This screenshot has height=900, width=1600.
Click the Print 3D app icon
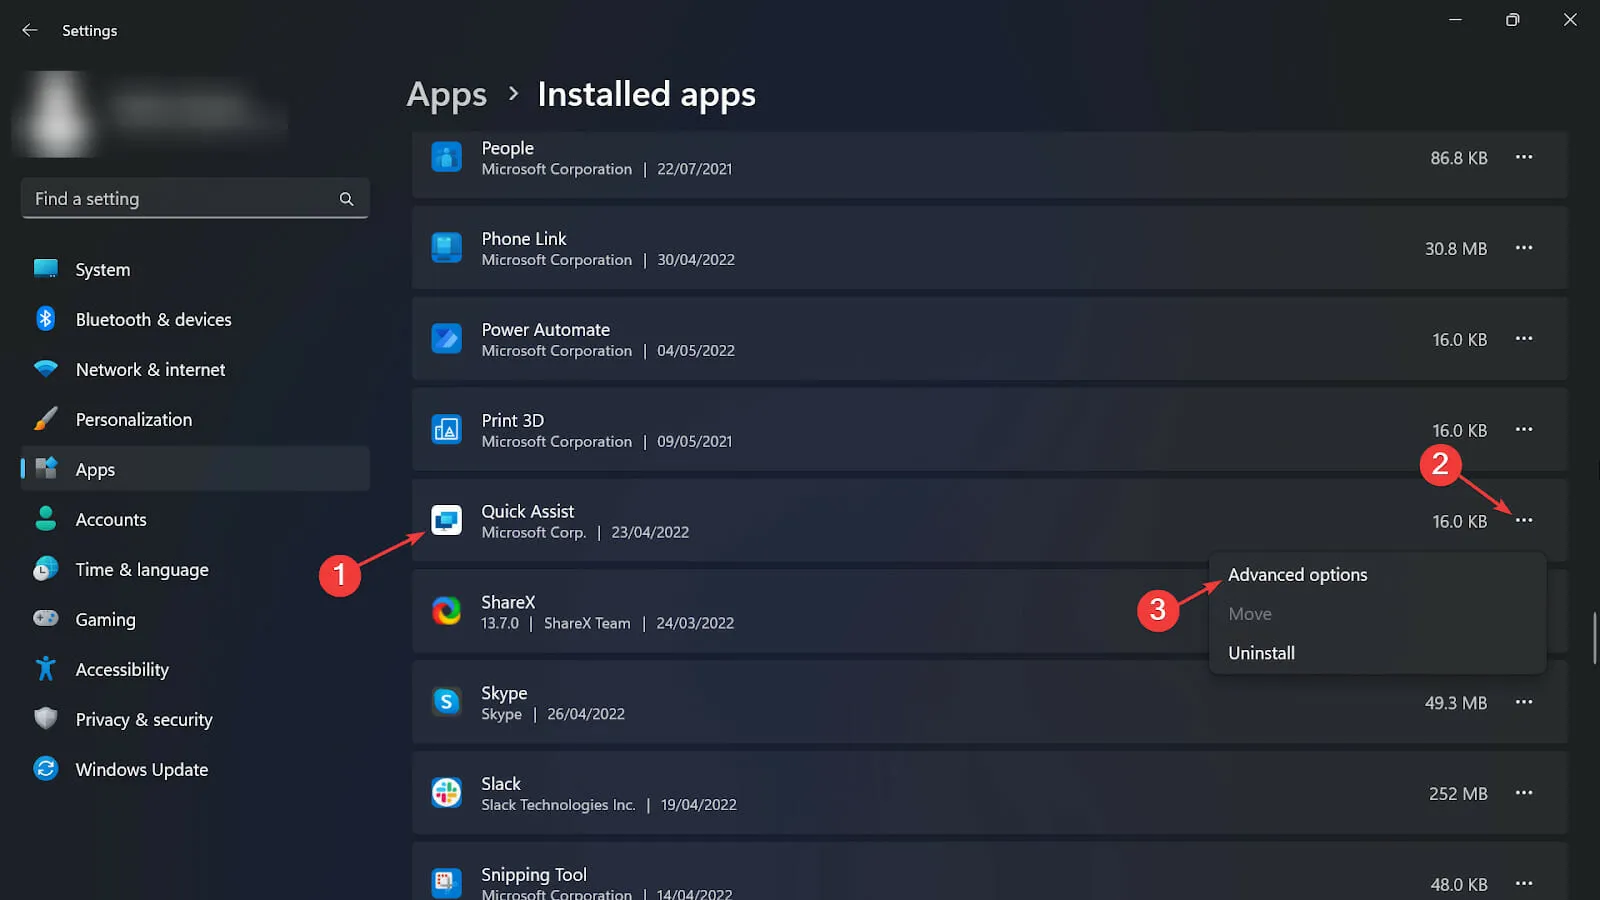(446, 430)
